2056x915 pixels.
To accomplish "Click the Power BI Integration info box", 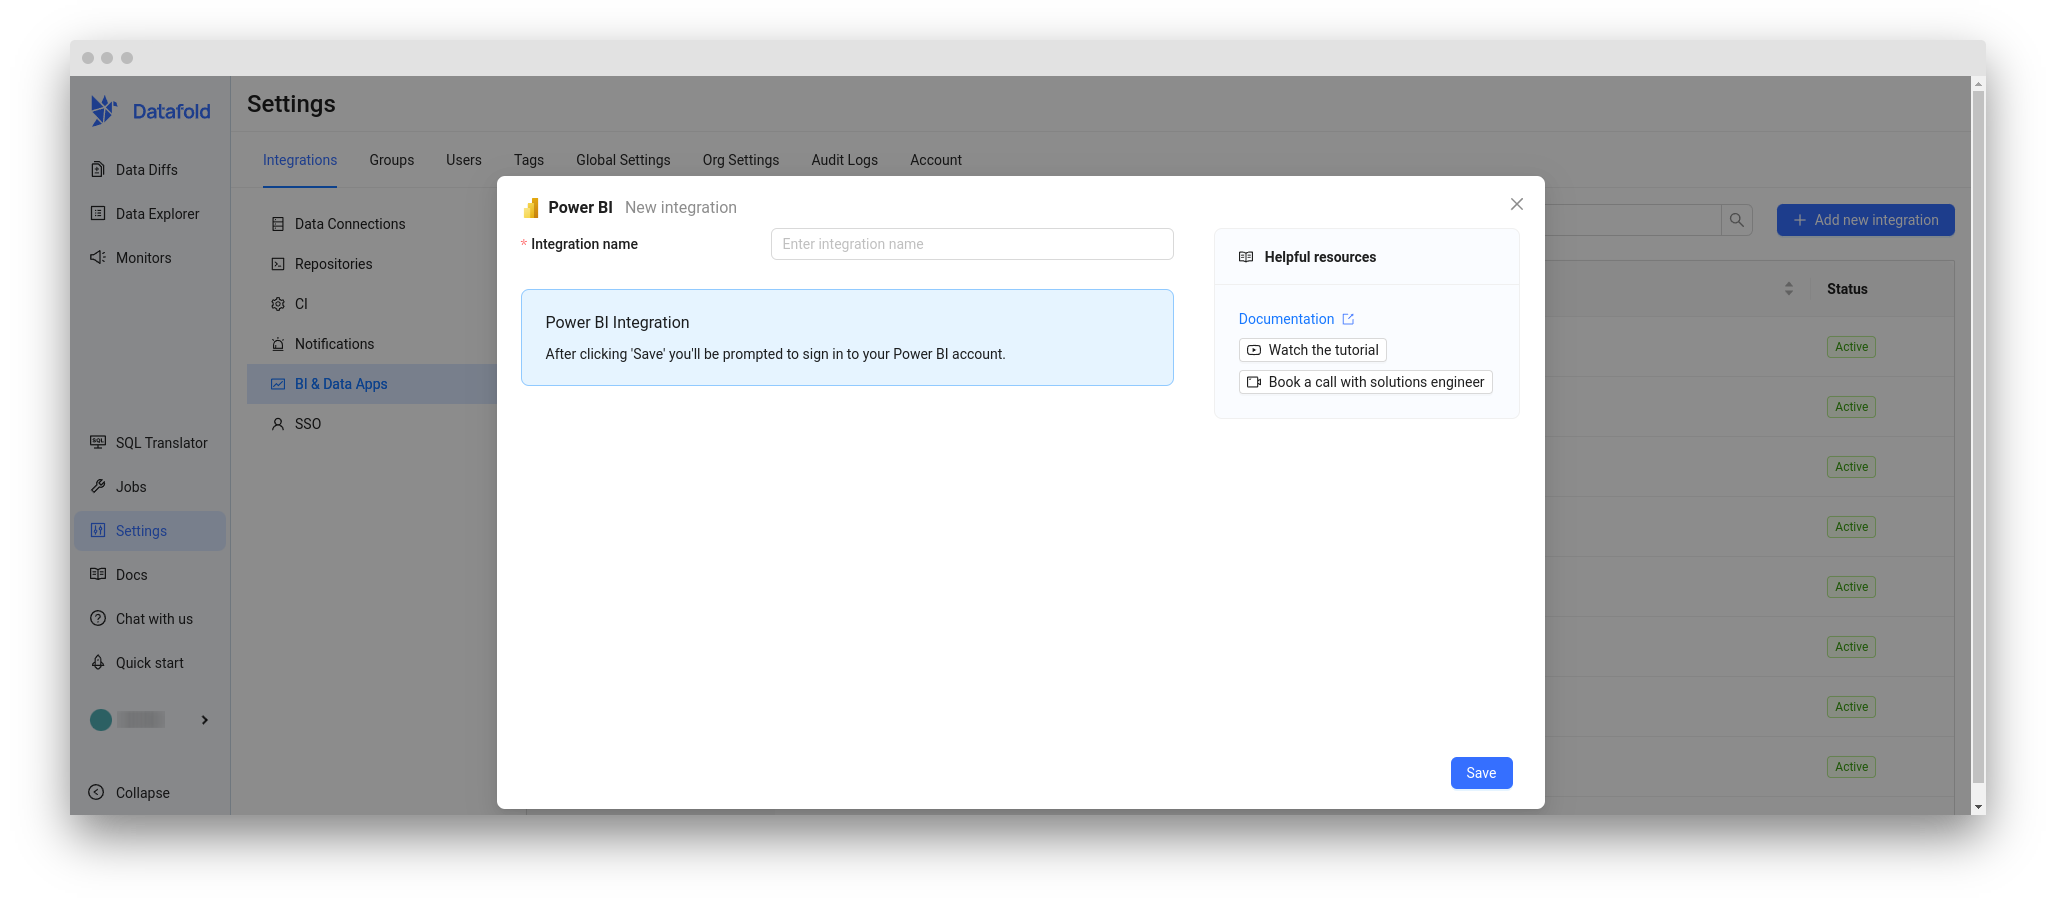I will tap(847, 338).
